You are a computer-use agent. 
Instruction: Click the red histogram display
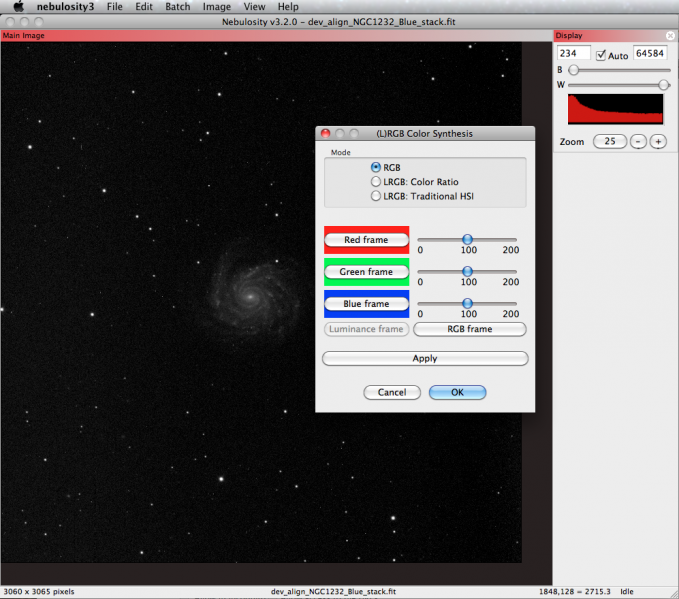pos(615,109)
